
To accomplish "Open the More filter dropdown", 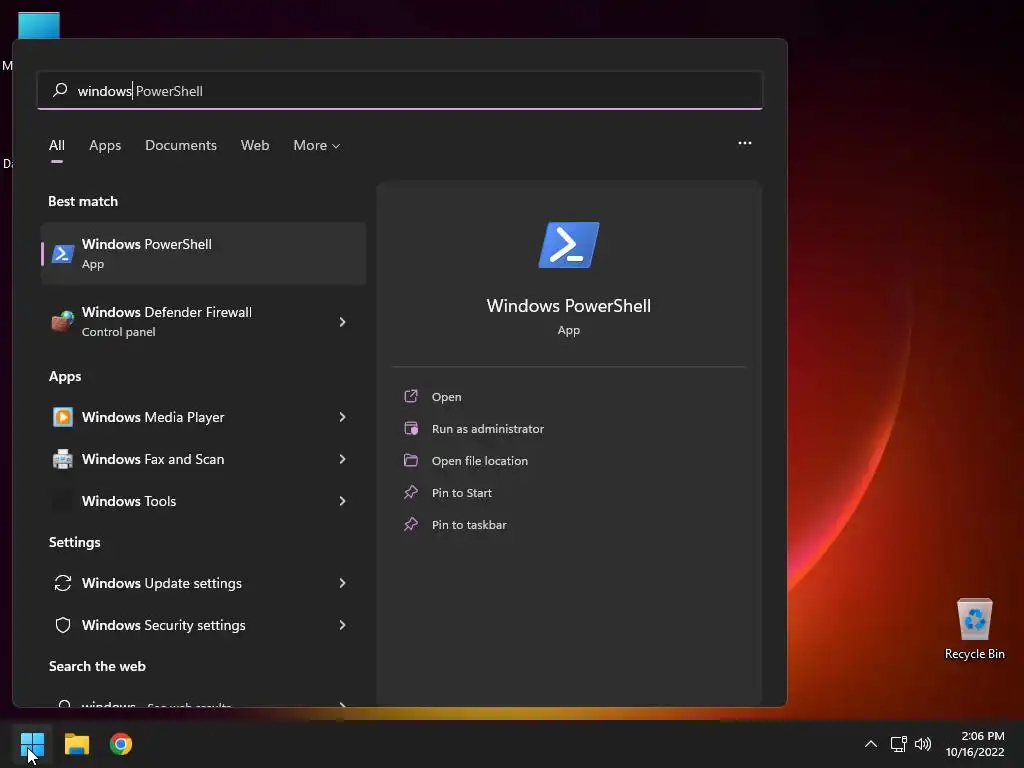I will (317, 145).
